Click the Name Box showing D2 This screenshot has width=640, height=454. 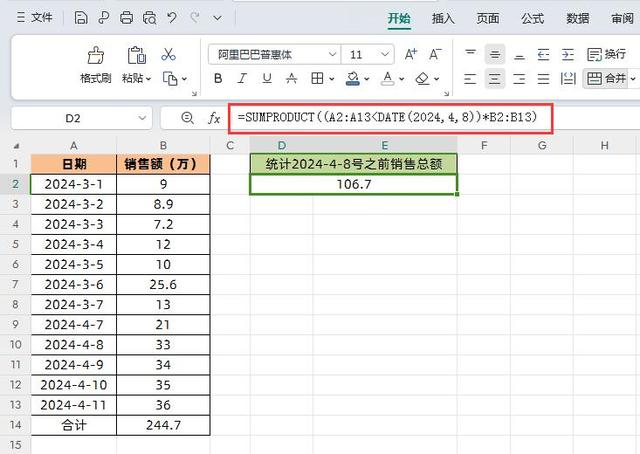73,118
